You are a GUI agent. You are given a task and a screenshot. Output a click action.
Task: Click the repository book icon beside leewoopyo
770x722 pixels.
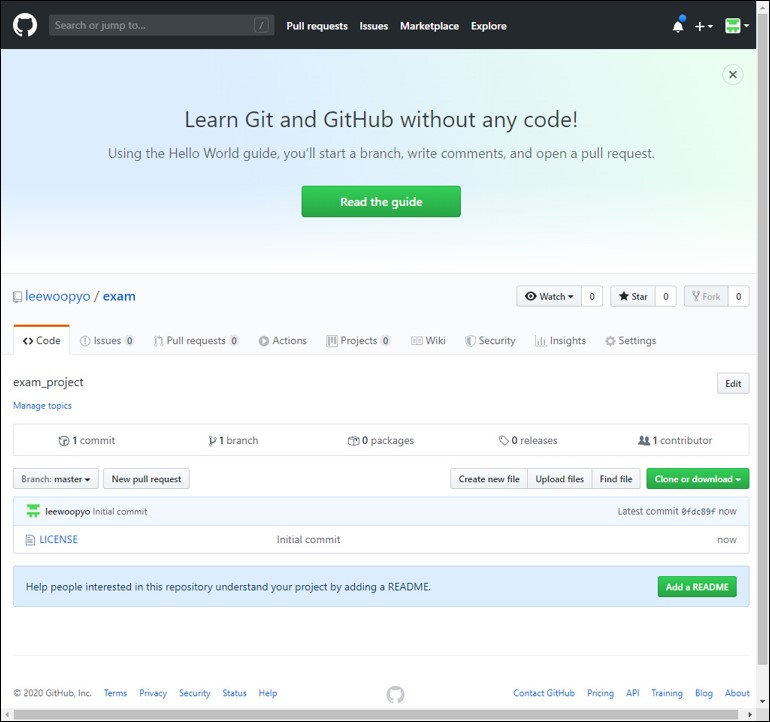(17, 297)
